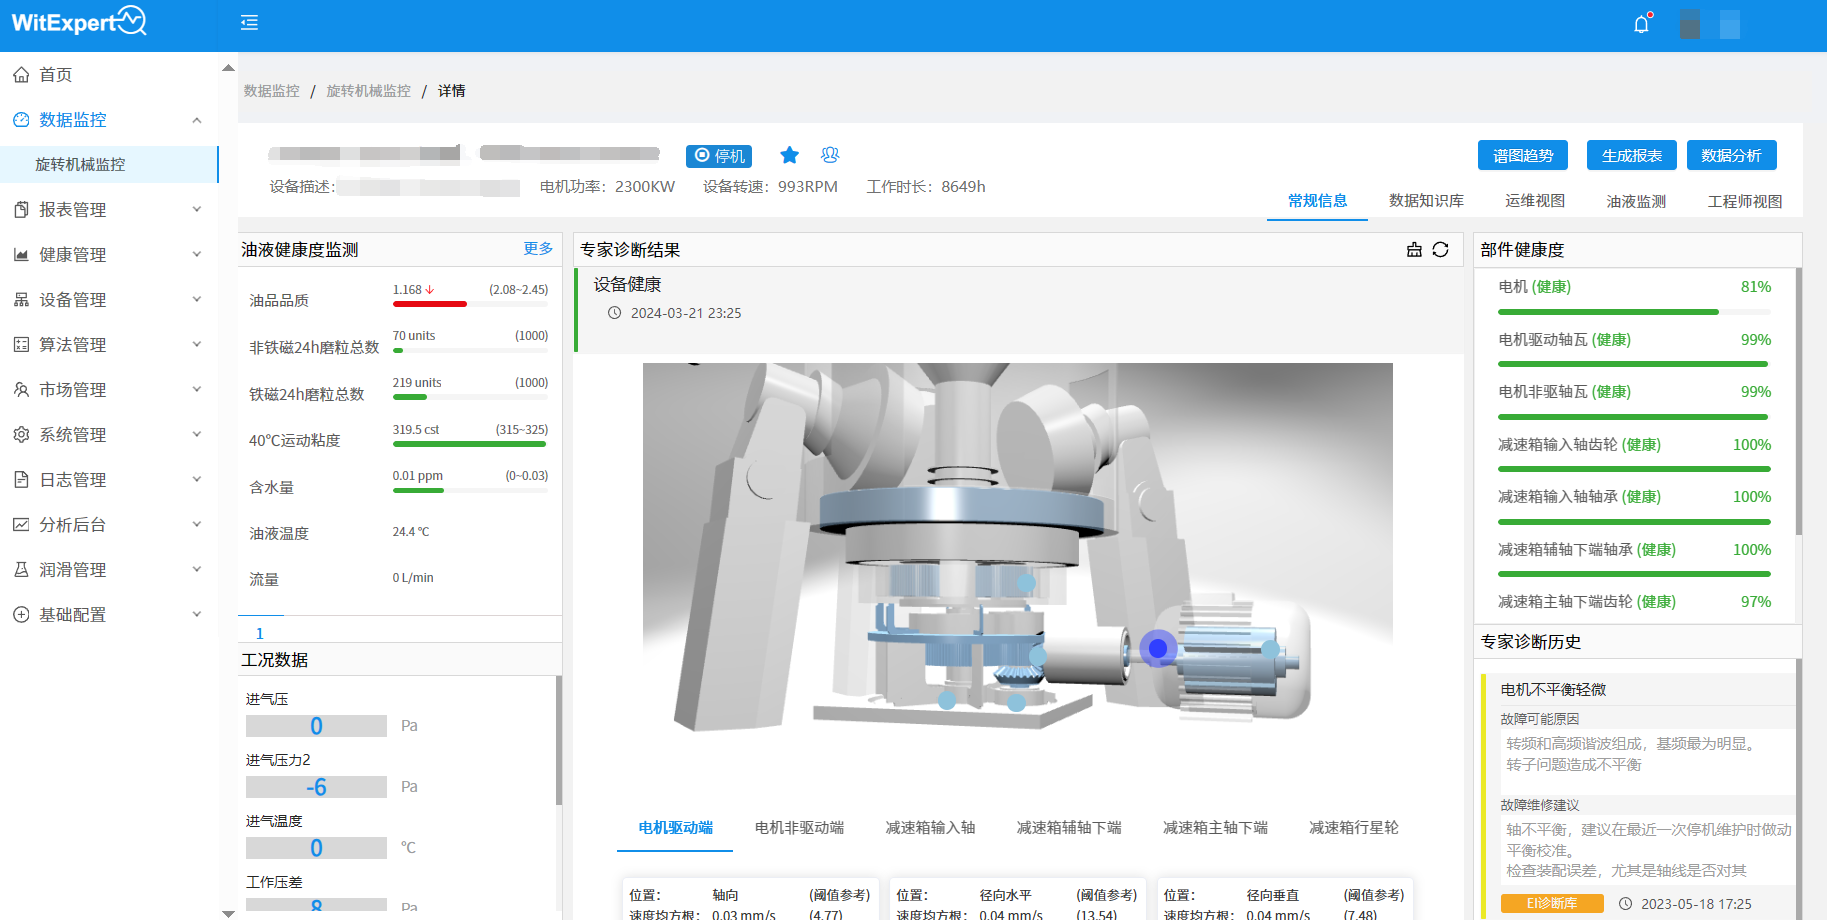The width and height of the screenshot is (1827, 920).
Task: Open the notification bell
Action: tap(1641, 24)
